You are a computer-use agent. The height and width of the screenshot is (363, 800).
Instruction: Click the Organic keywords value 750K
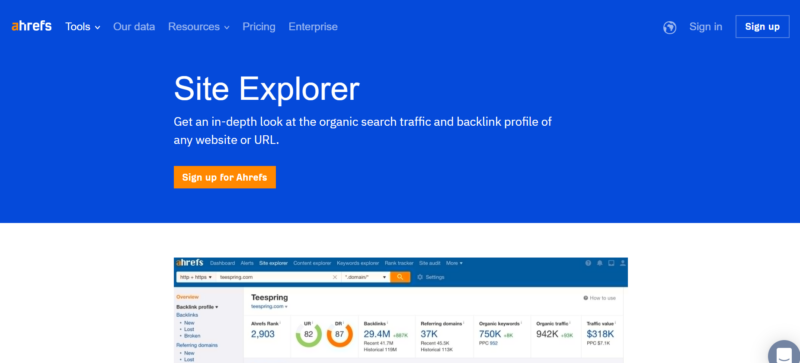point(490,334)
